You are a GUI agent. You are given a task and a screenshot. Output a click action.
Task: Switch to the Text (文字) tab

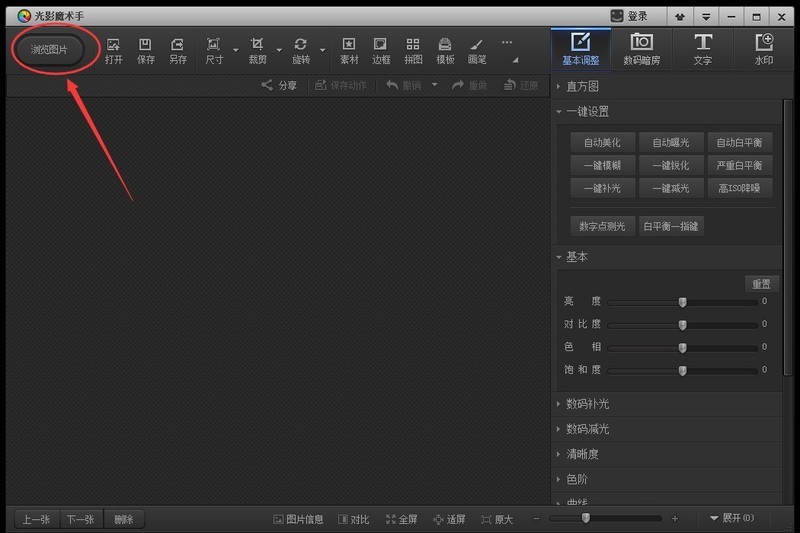click(703, 49)
